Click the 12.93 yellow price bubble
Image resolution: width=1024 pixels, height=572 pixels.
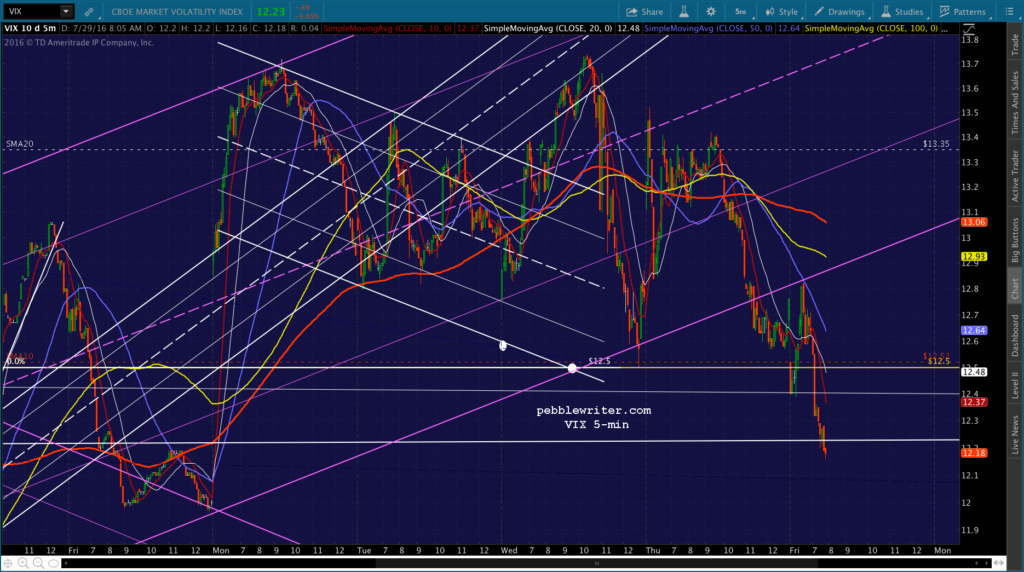pyautogui.click(x=973, y=257)
